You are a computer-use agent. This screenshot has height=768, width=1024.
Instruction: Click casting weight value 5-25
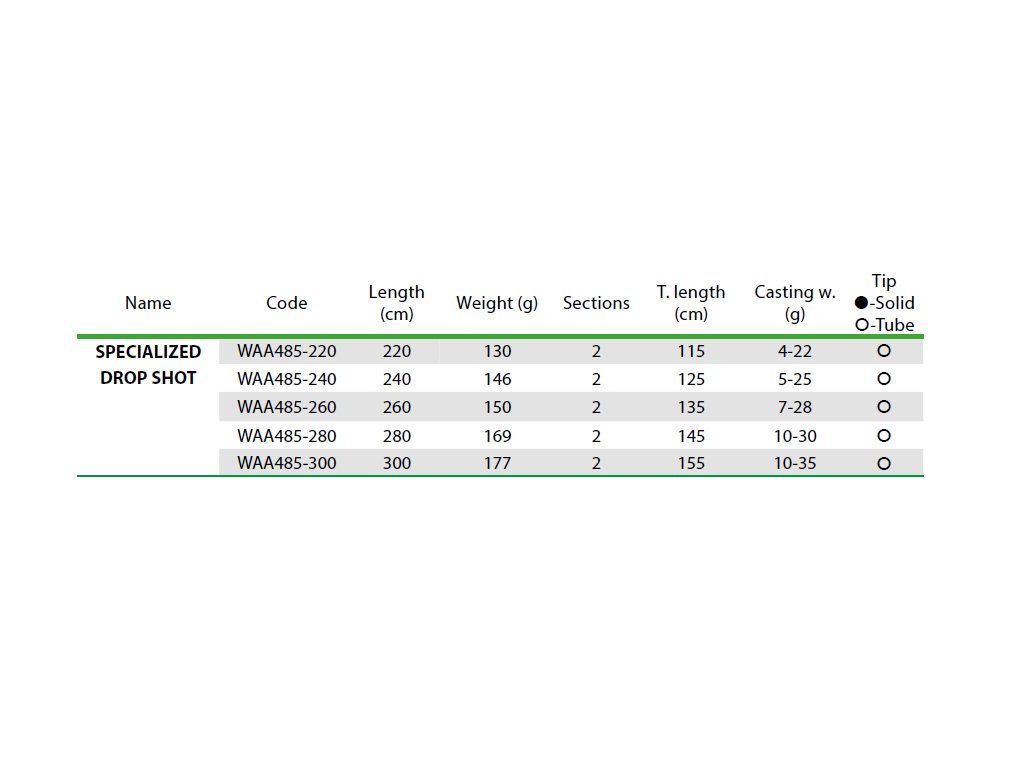[795, 379]
